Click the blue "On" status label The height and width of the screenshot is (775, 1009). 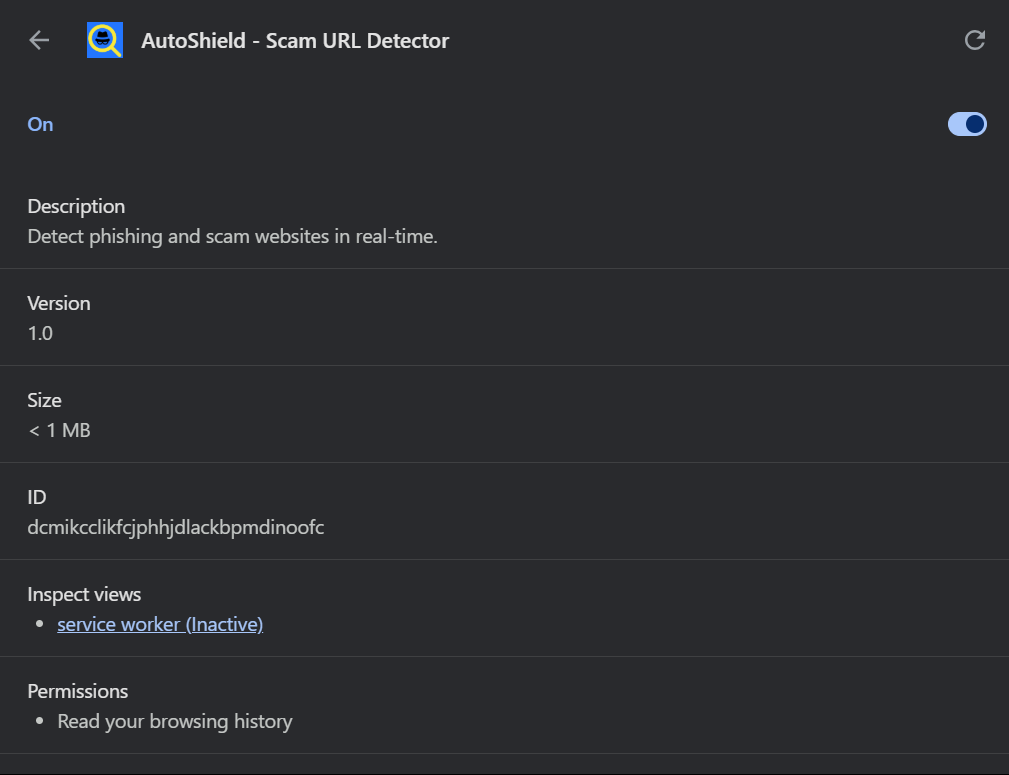40,124
